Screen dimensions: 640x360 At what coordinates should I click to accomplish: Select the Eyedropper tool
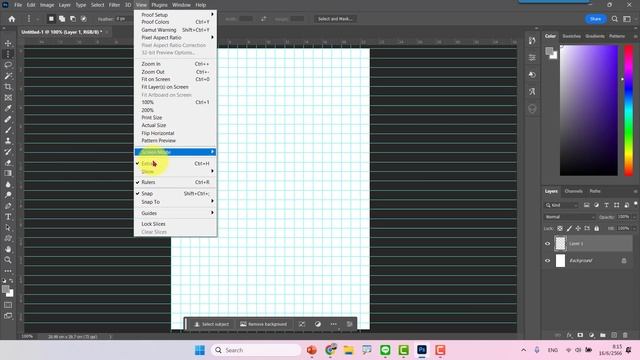point(8,108)
